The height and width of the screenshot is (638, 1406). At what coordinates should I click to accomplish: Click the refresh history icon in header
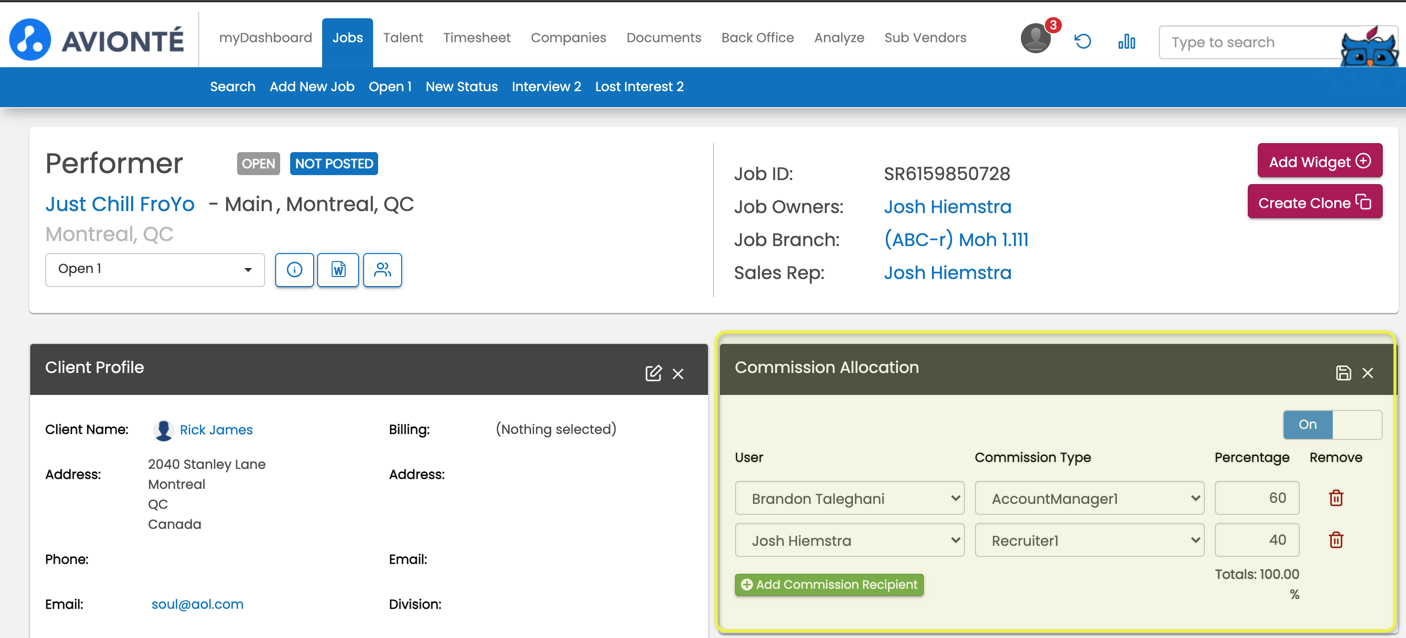[x=1082, y=41]
